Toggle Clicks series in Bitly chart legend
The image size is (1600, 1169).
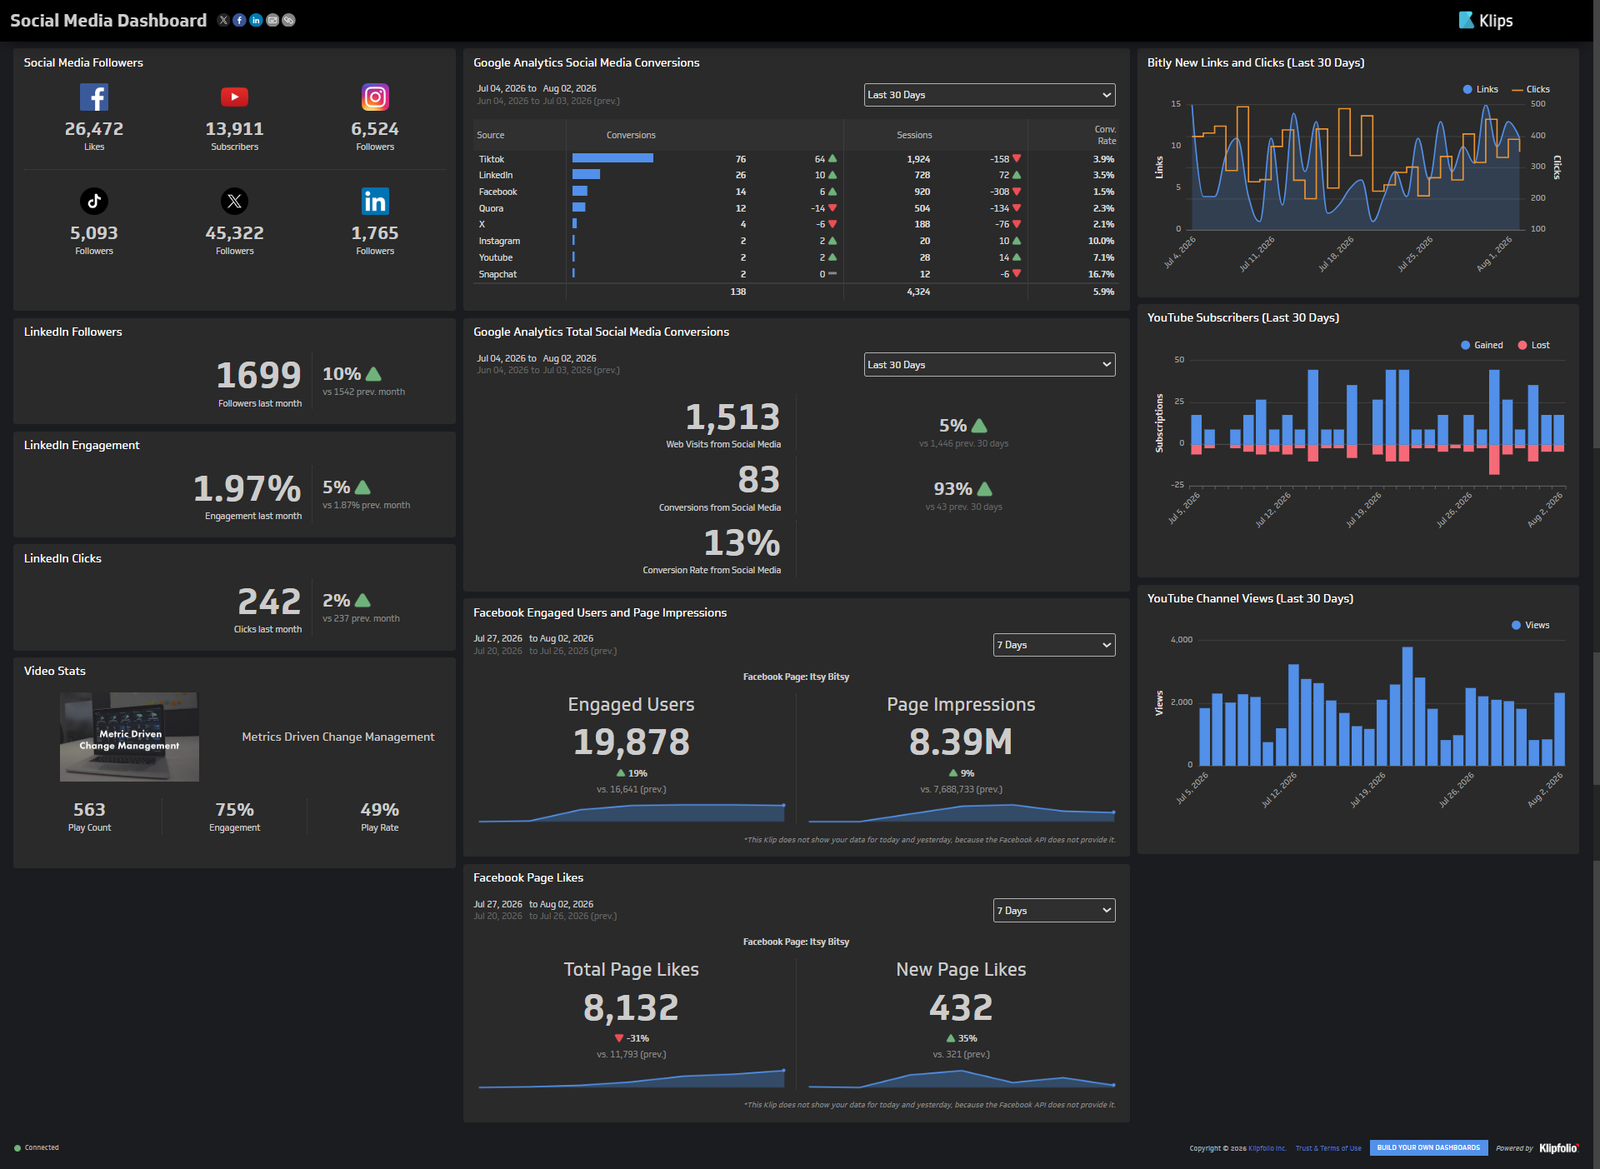tap(1531, 90)
